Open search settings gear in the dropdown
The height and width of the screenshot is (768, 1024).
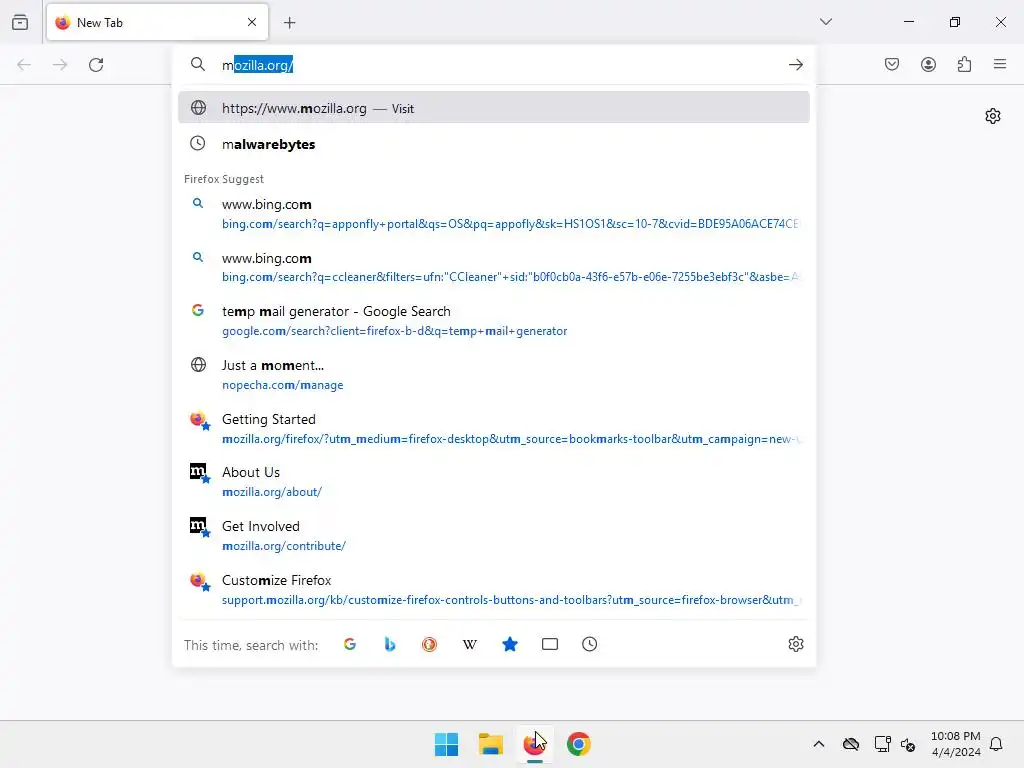coord(795,645)
